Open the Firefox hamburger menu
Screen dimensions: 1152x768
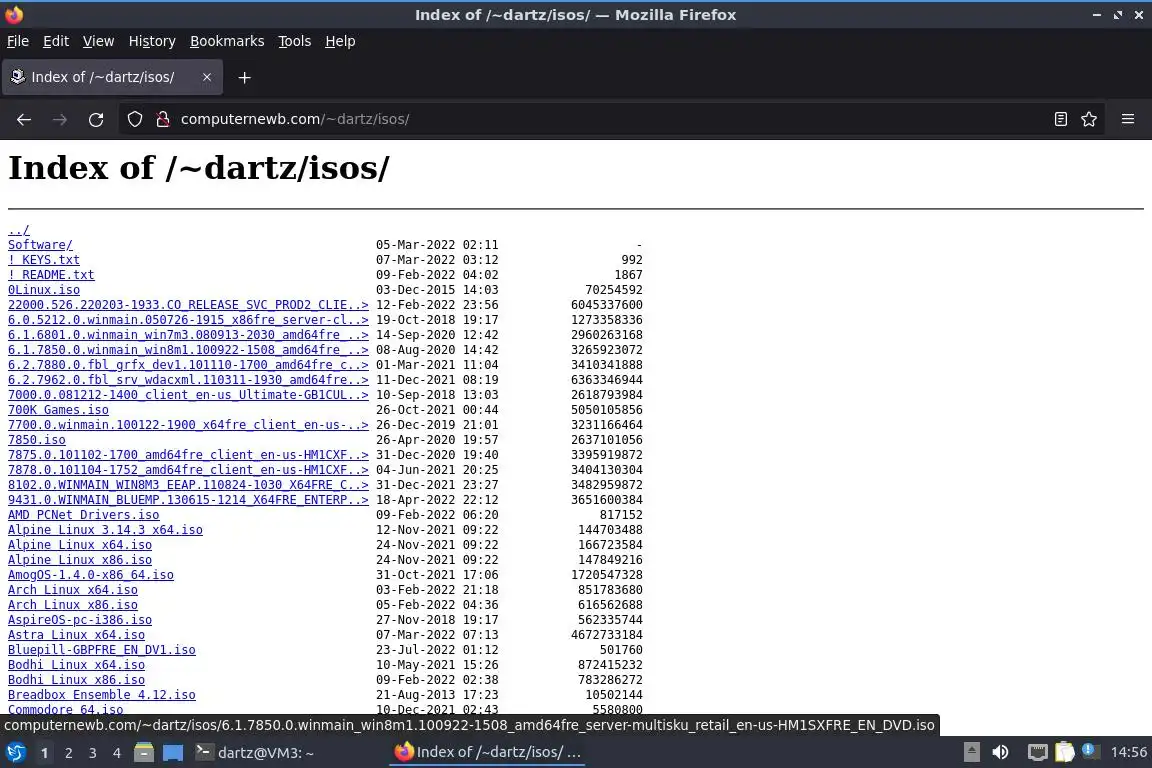point(1128,119)
